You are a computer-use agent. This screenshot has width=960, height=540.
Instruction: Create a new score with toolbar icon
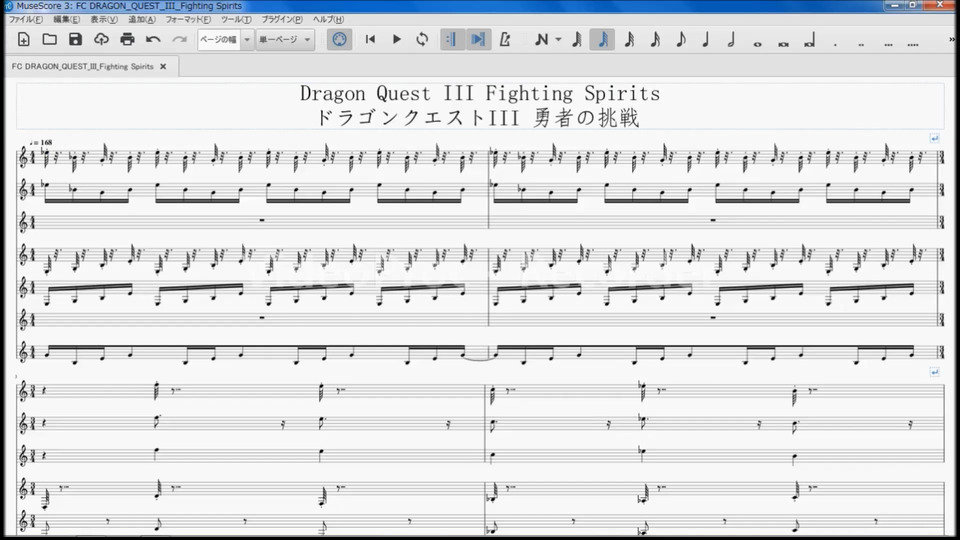click(x=24, y=40)
